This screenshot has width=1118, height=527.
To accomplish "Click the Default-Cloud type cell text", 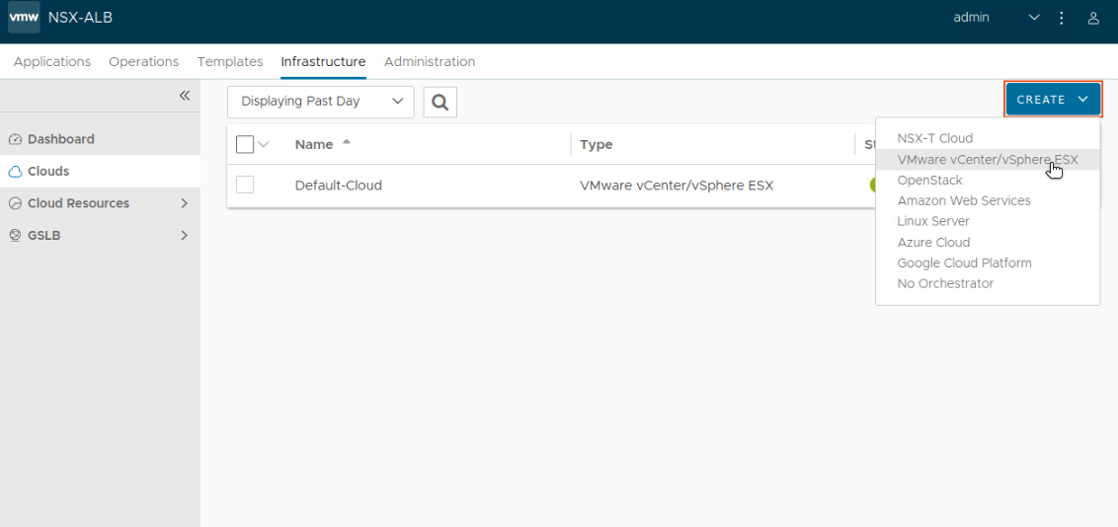I will tap(677, 185).
